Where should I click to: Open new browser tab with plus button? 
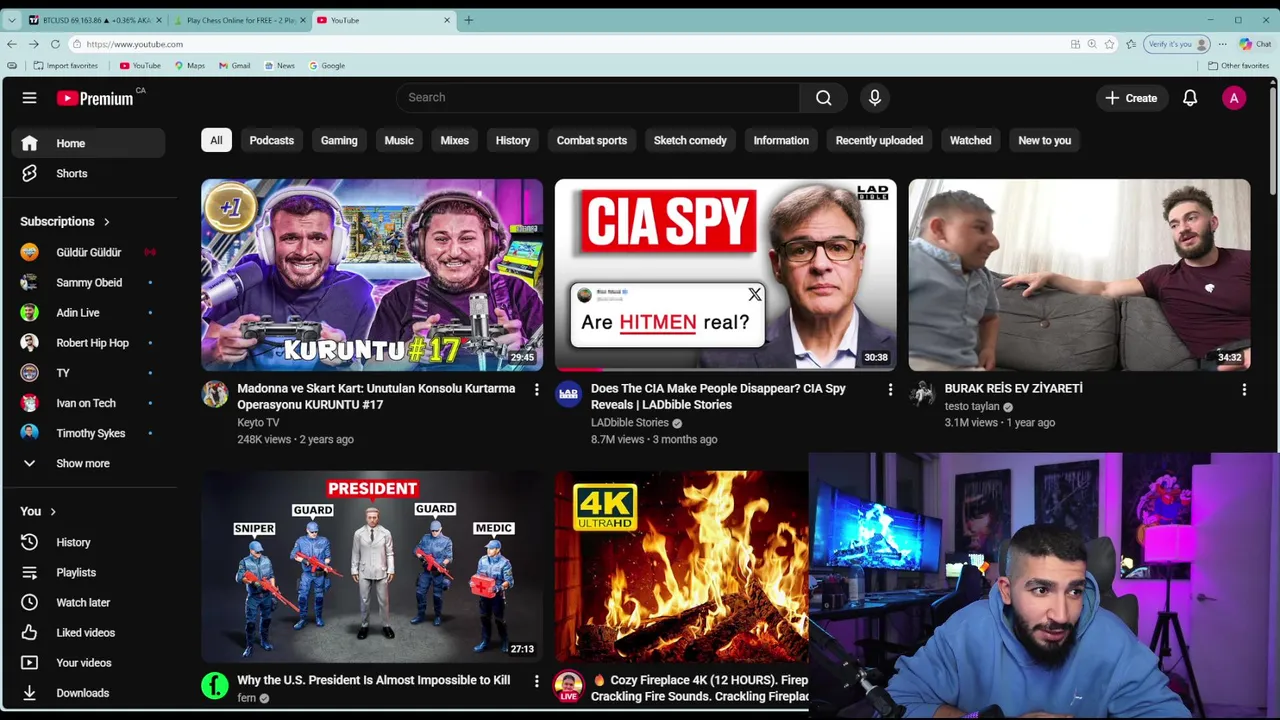(x=468, y=20)
